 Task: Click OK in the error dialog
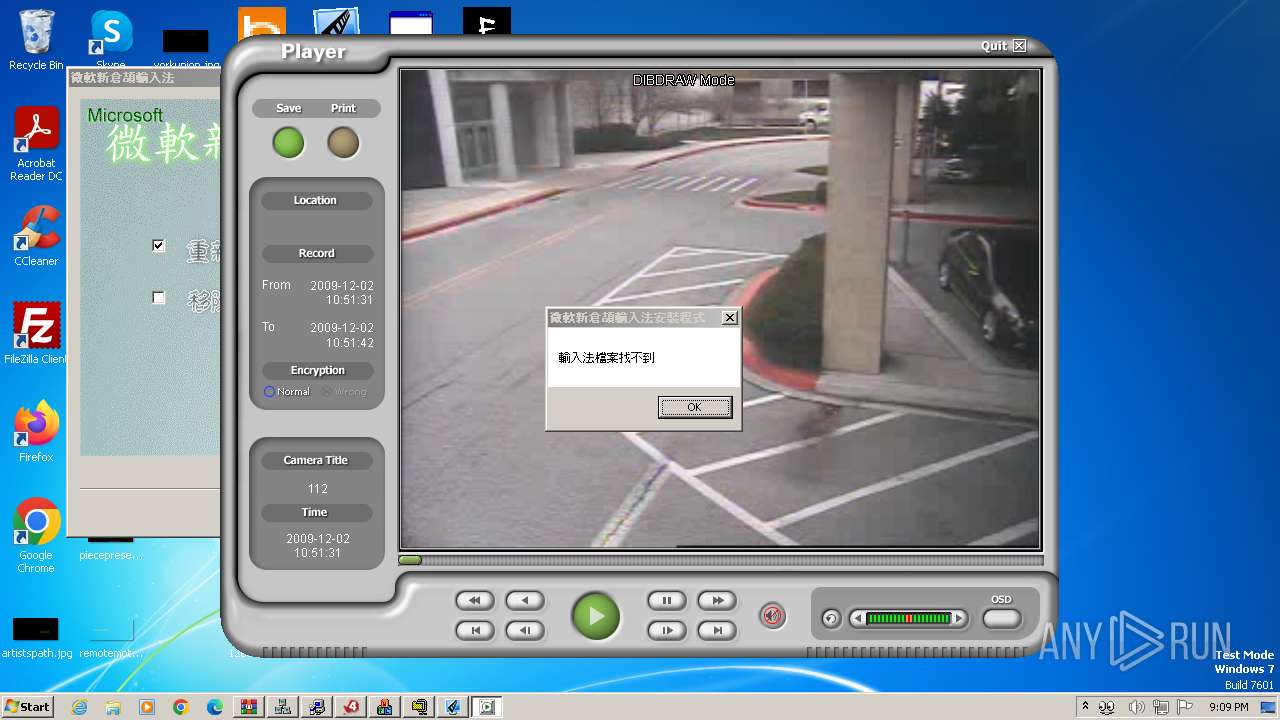tap(695, 407)
